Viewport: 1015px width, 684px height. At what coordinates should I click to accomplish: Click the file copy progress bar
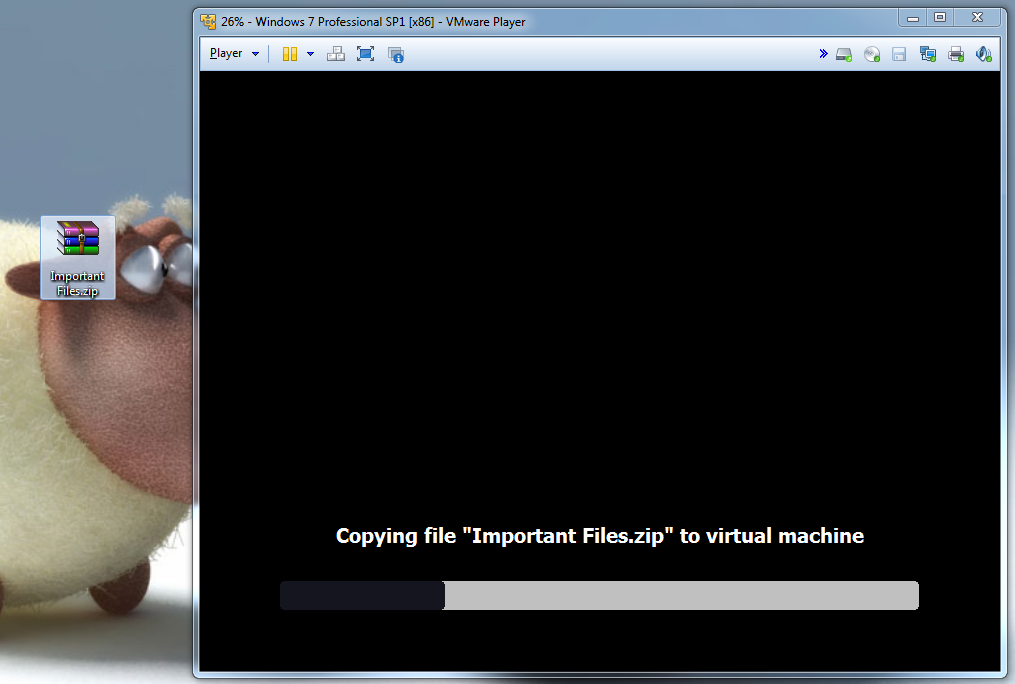click(x=599, y=595)
